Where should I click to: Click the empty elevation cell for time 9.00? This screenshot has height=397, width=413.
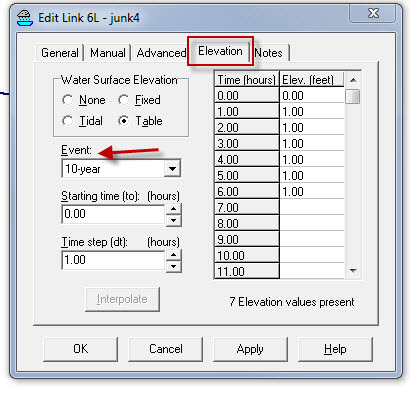[x=312, y=239]
